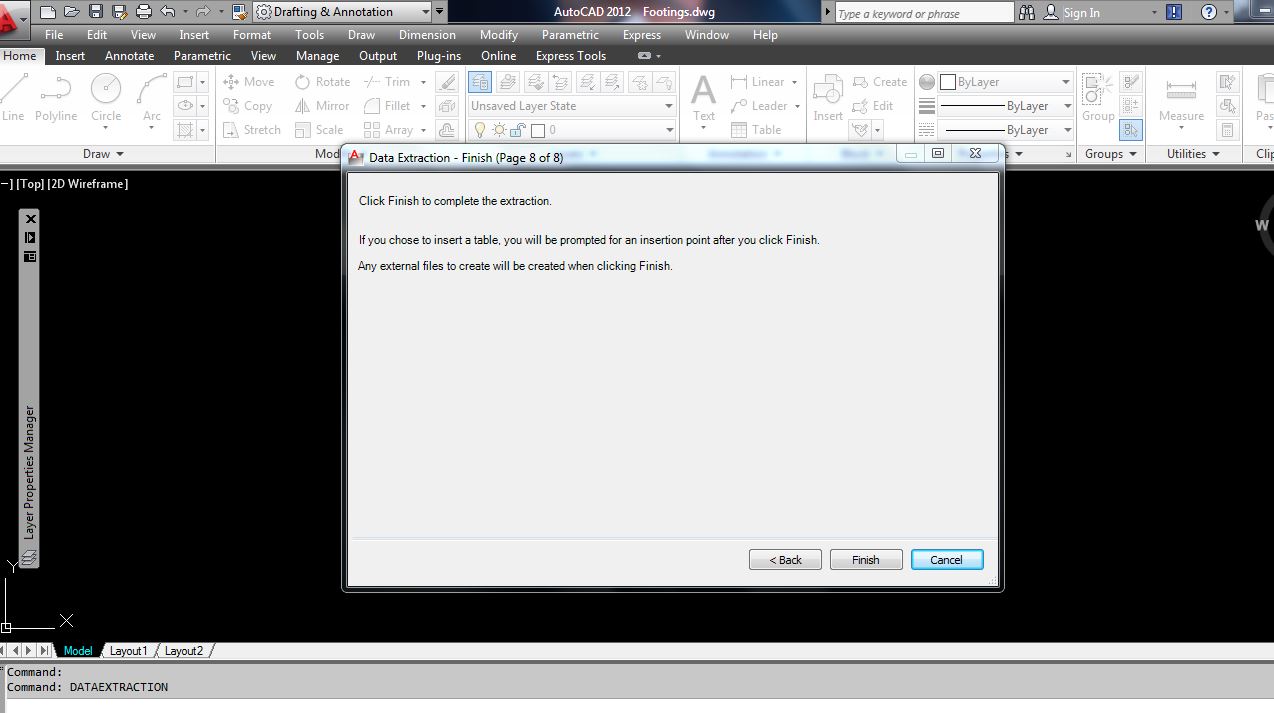The height and width of the screenshot is (713, 1274).
Task: Click the Back button in the wizard
Action: coord(784,559)
